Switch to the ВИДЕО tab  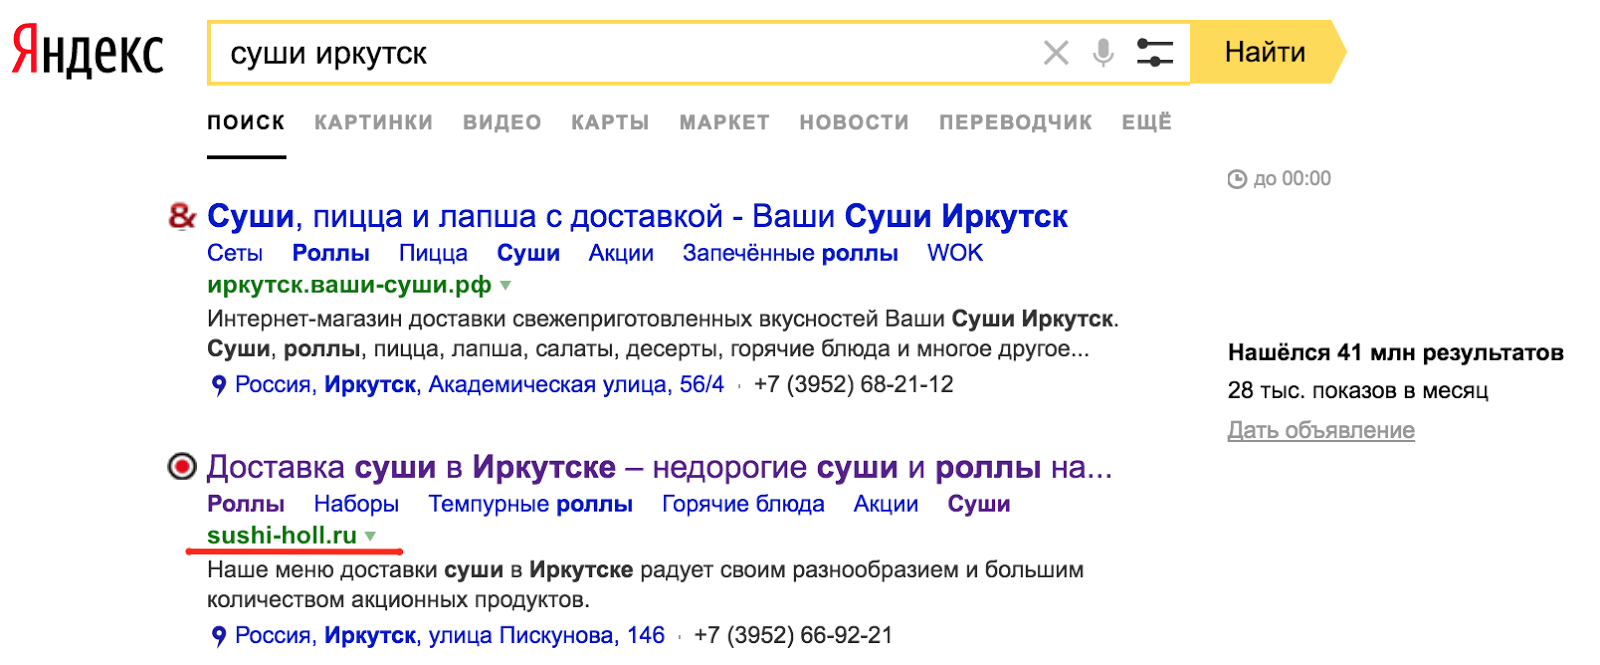[x=502, y=122]
